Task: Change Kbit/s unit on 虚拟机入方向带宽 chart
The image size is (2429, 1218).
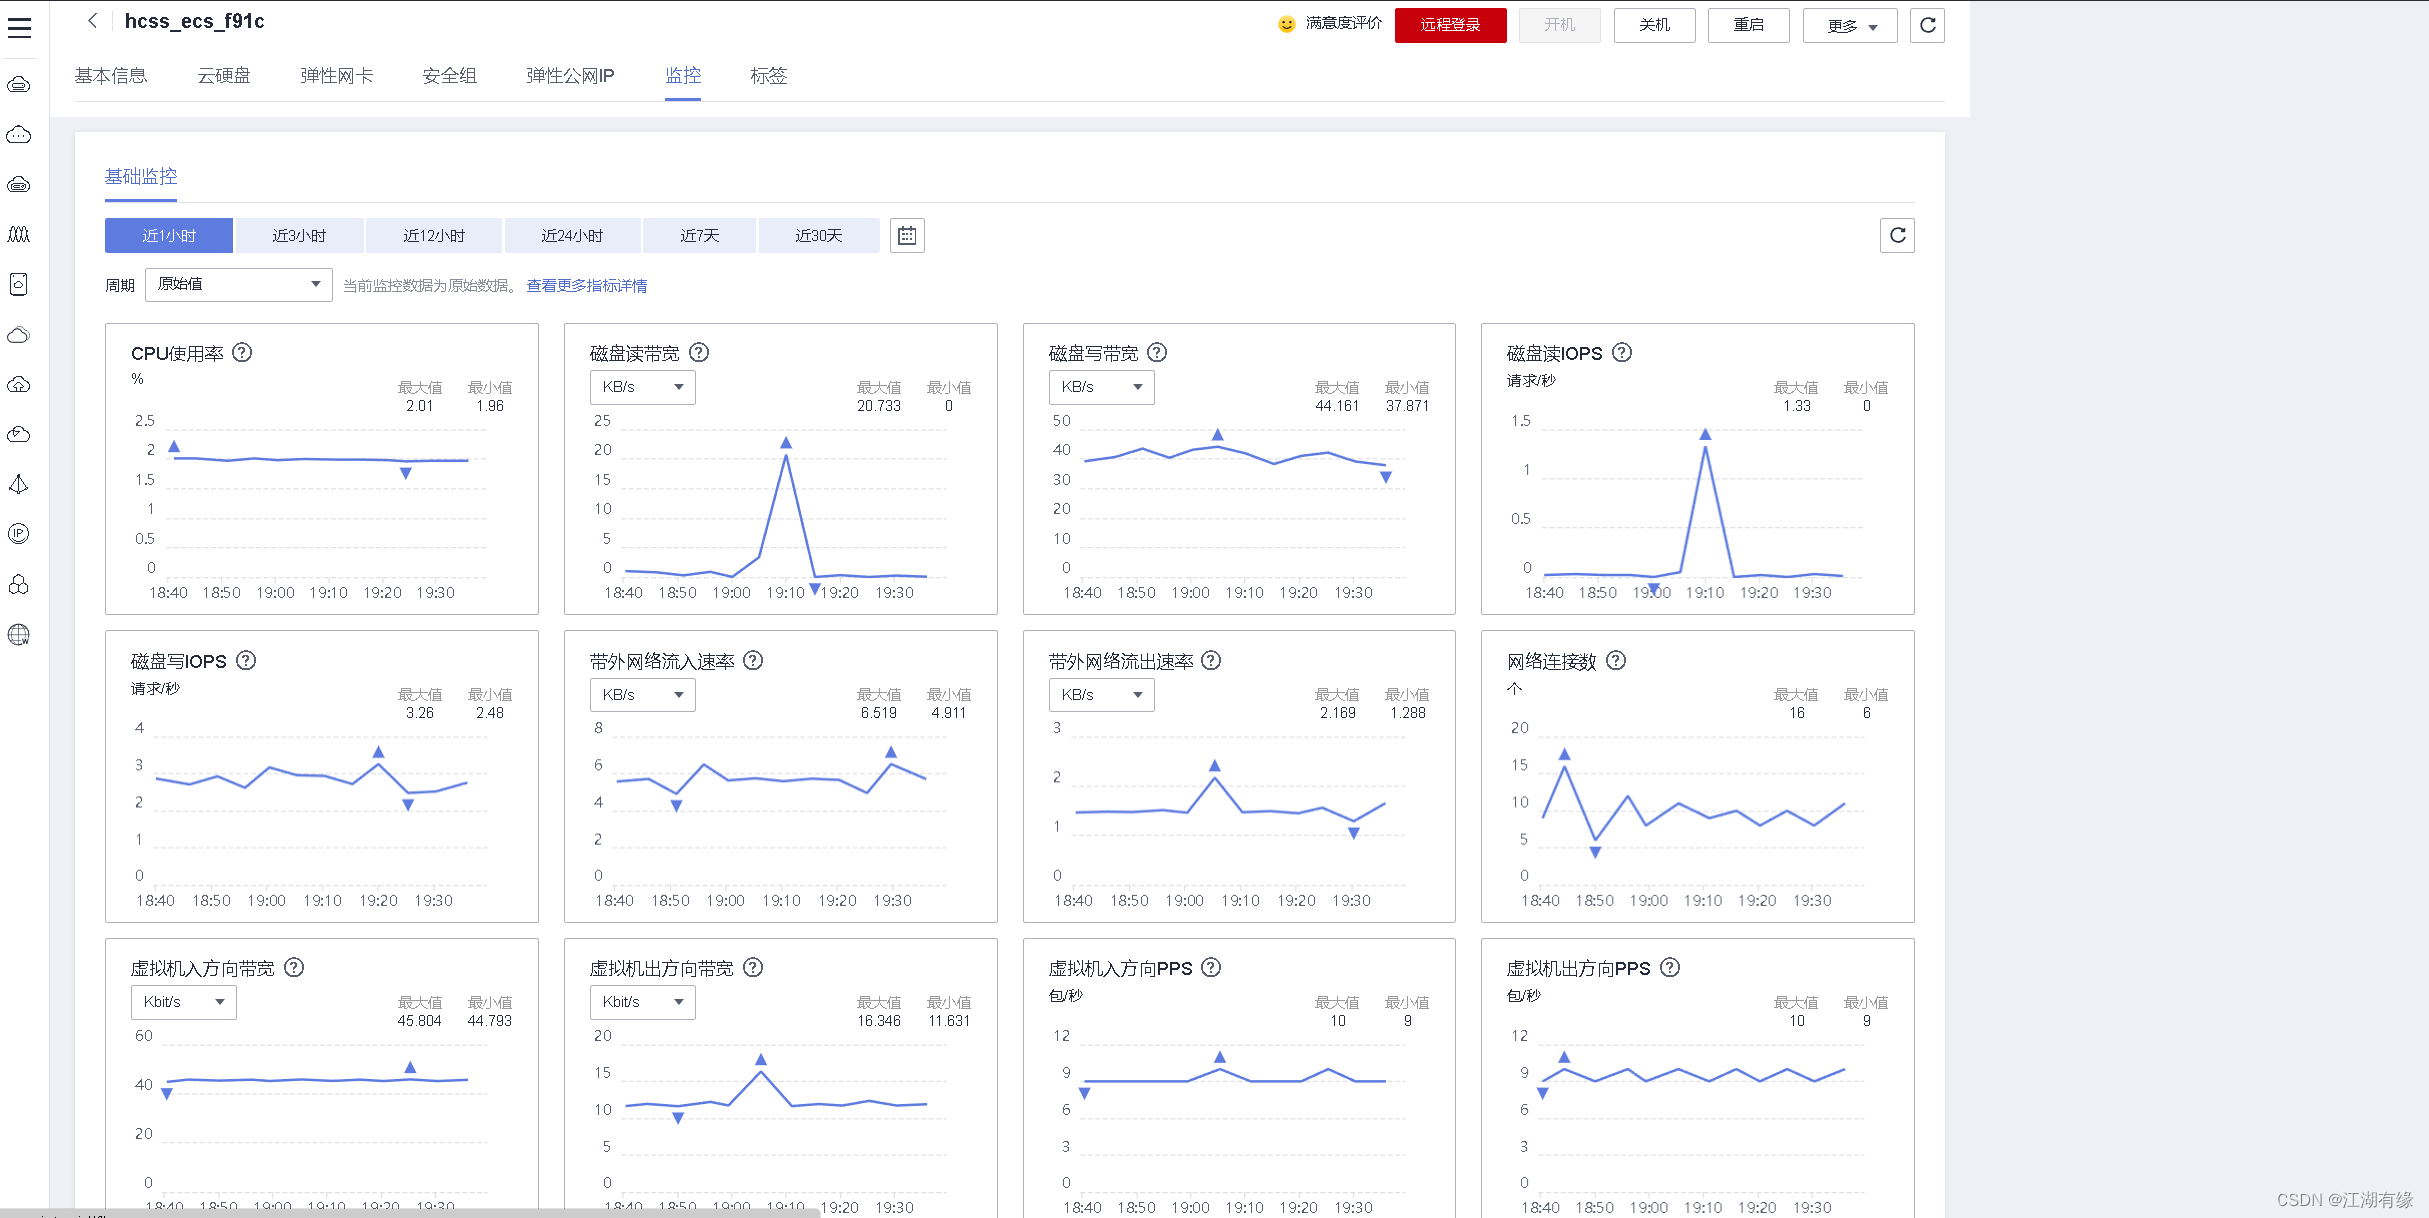Action: pyautogui.click(x=184, y=1002)
